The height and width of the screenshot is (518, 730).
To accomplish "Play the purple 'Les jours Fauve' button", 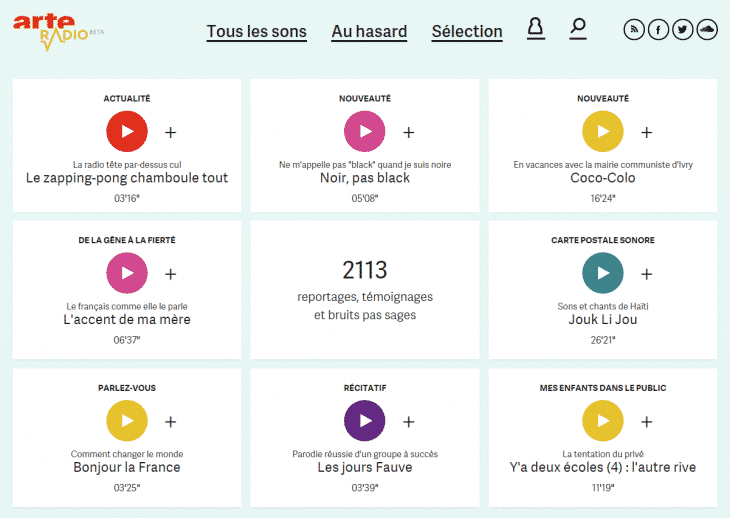I will [364, 421].
